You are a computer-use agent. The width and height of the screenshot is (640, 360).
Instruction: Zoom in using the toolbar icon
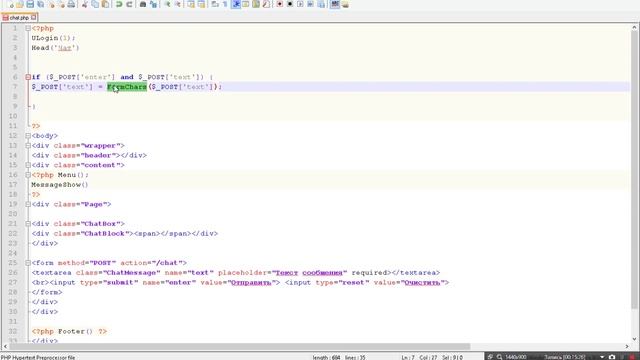167,4
